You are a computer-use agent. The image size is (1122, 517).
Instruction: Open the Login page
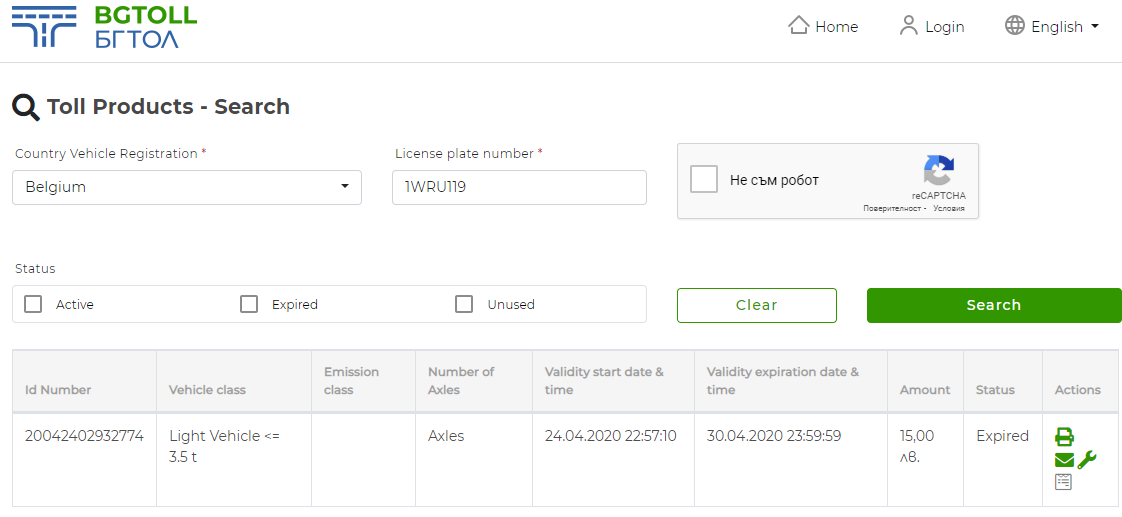click(944, 27)
